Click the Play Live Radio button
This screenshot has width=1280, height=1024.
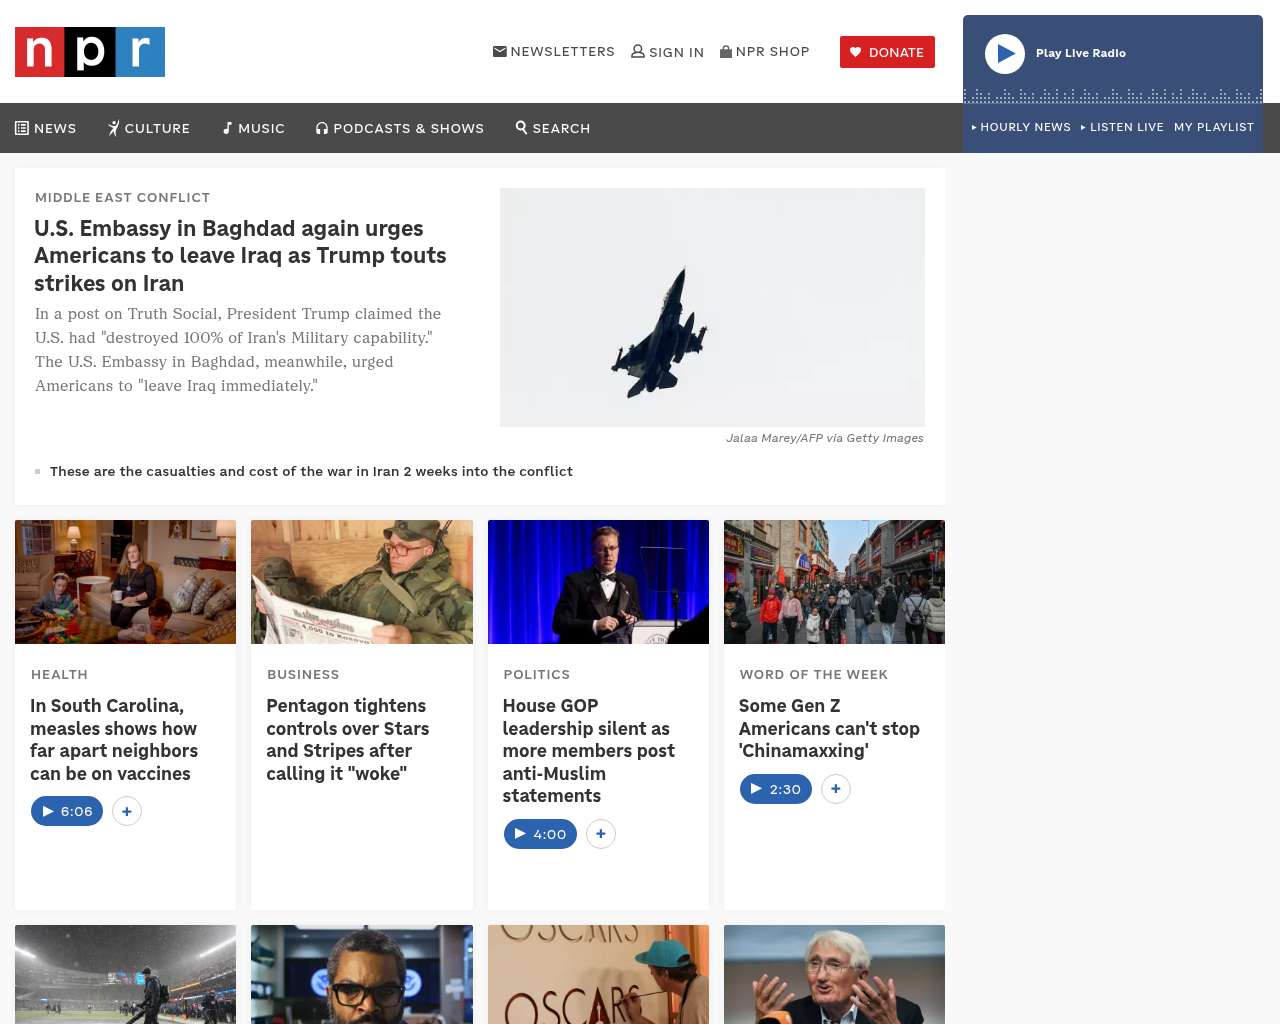click(x=1005, y=54)
